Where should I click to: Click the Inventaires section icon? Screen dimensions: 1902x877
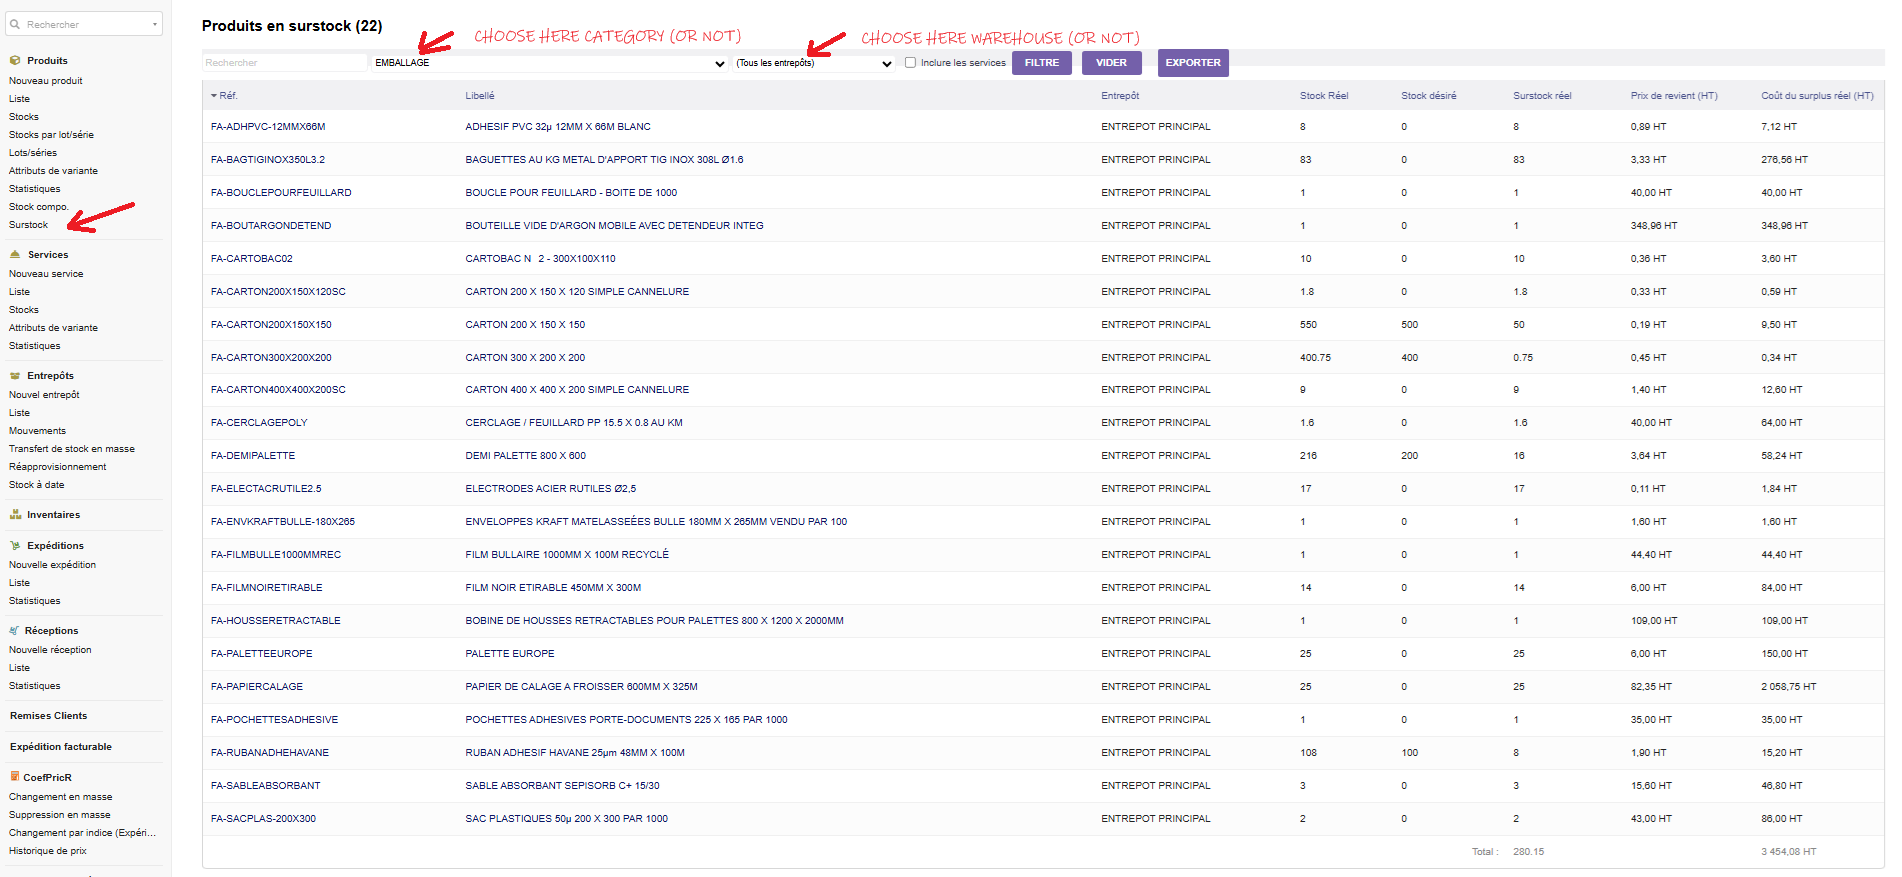point(15,515)
